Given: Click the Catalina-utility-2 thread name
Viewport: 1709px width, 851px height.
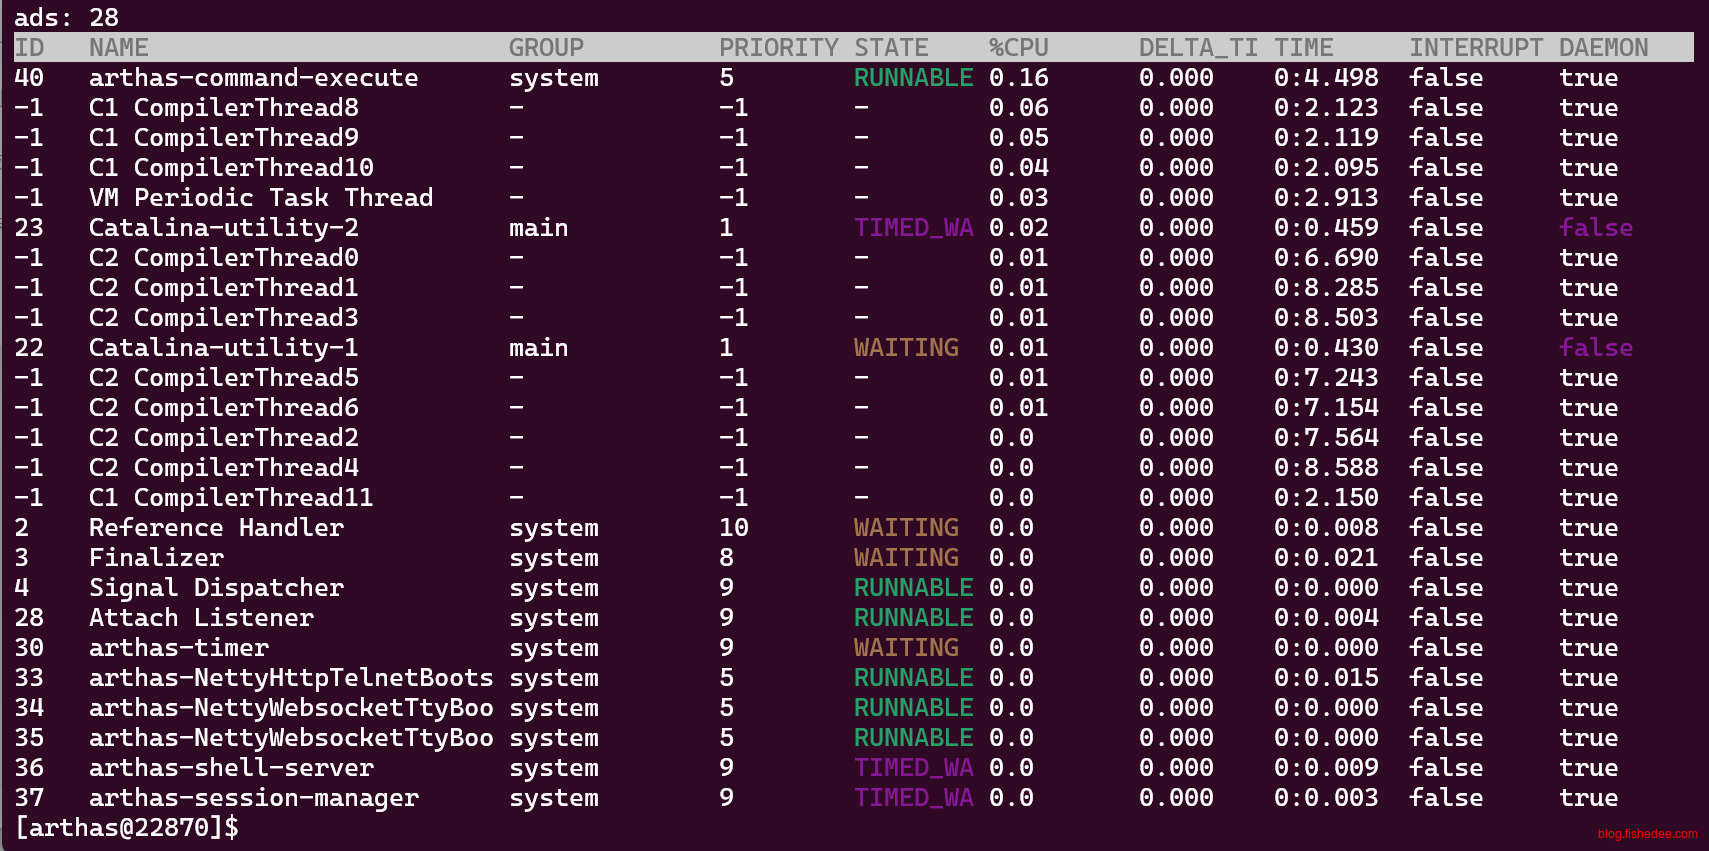Looking at the screenshot, I should 223,228.
